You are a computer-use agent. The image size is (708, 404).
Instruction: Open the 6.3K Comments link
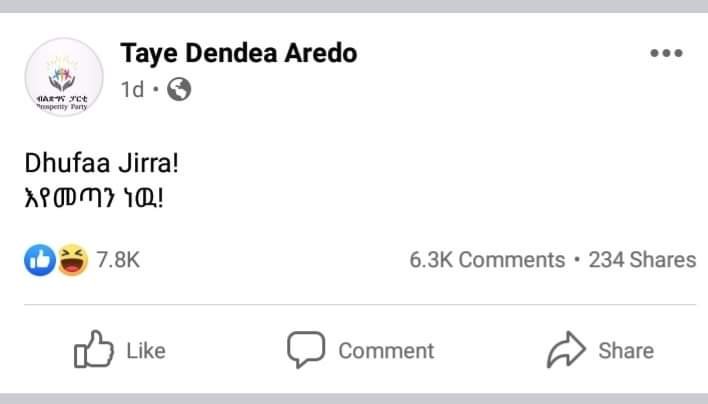[x=487, y=260]
